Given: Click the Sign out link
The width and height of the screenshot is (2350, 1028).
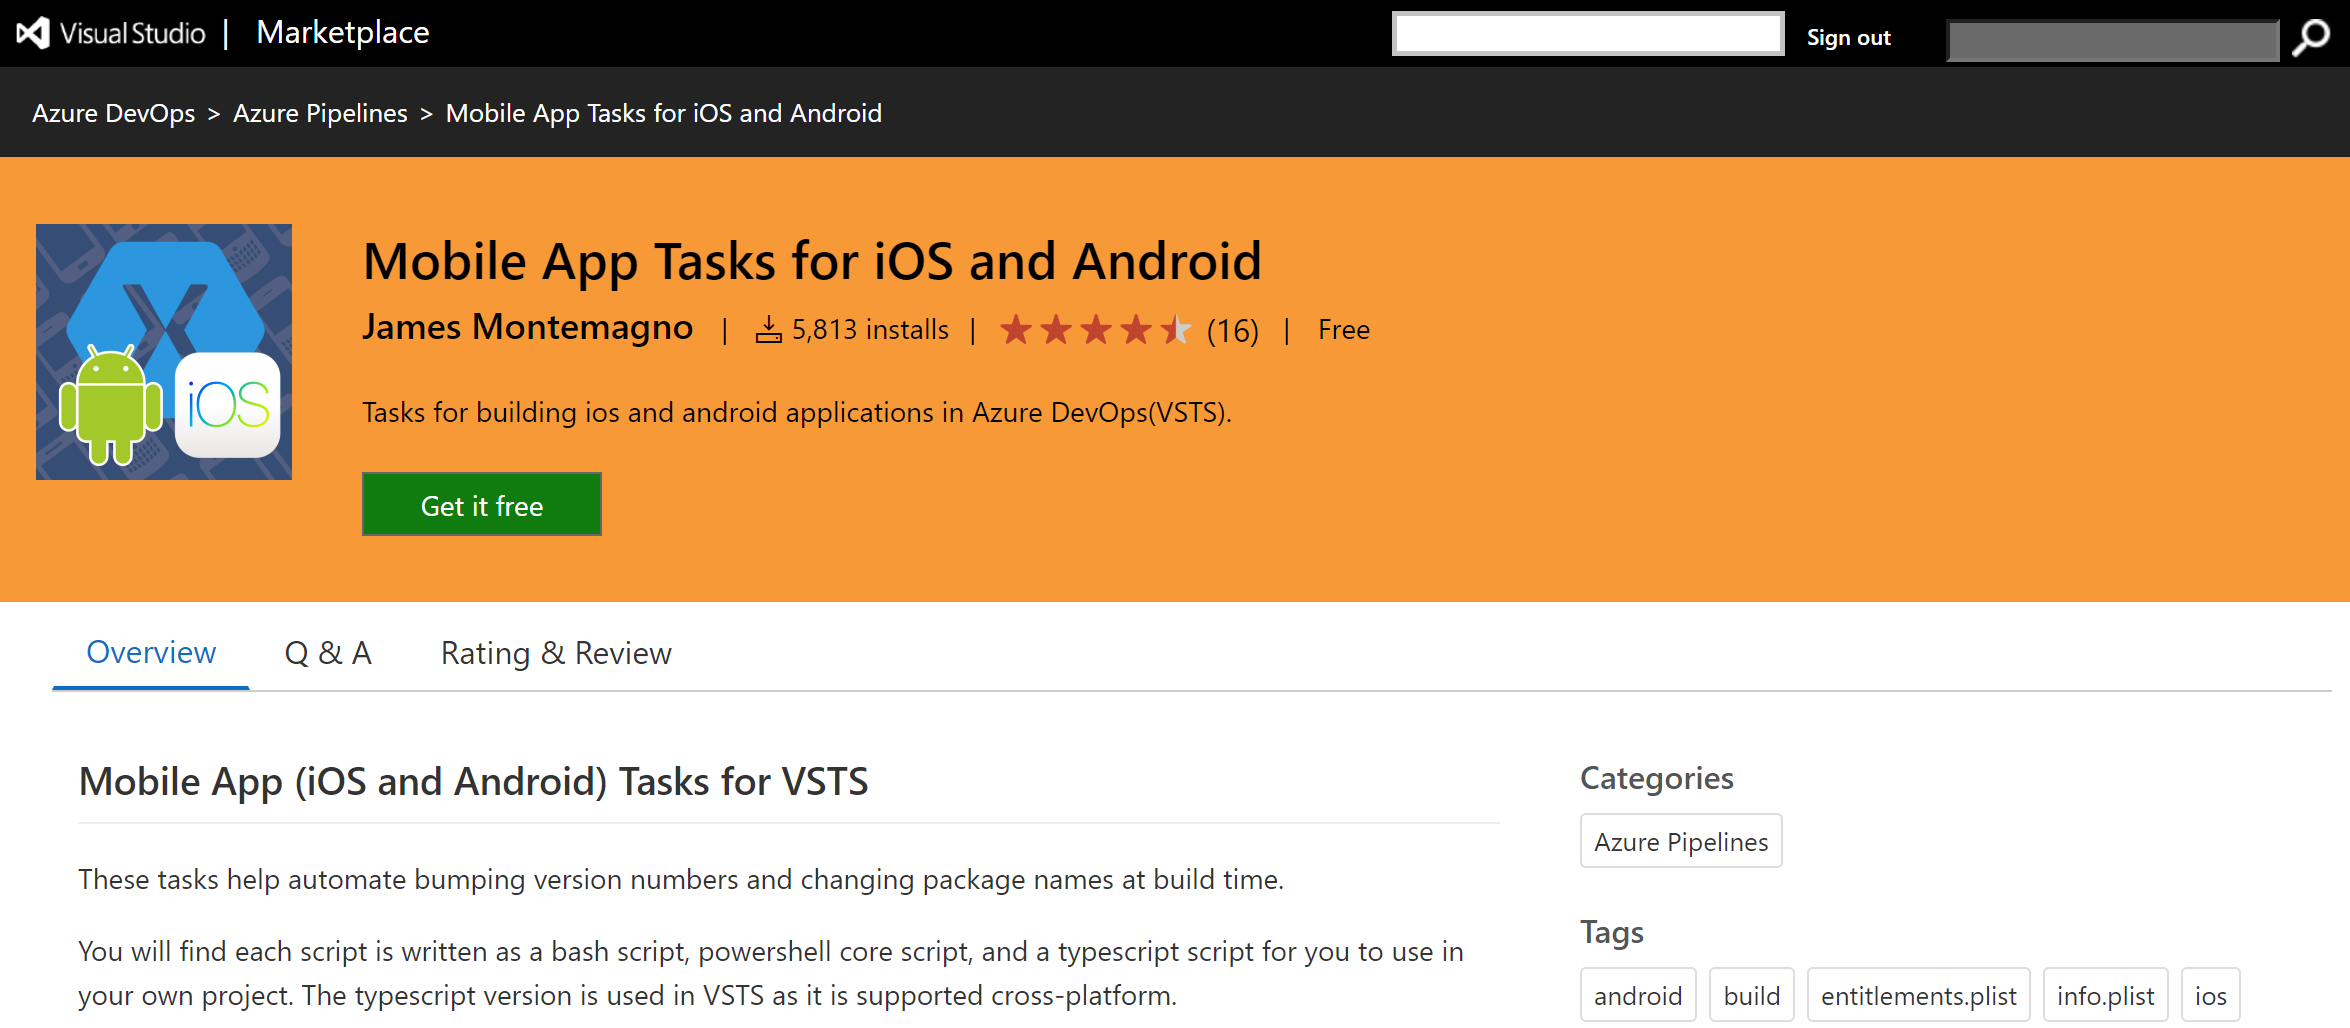Looking at the screenshot, I should [x=1848, y=38].
